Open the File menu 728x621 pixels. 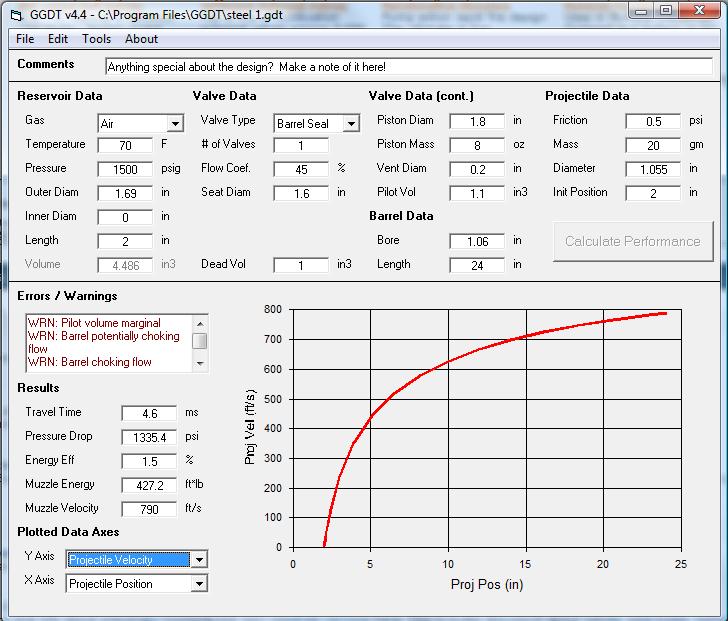pyautogui.click(x=25, y=39)
